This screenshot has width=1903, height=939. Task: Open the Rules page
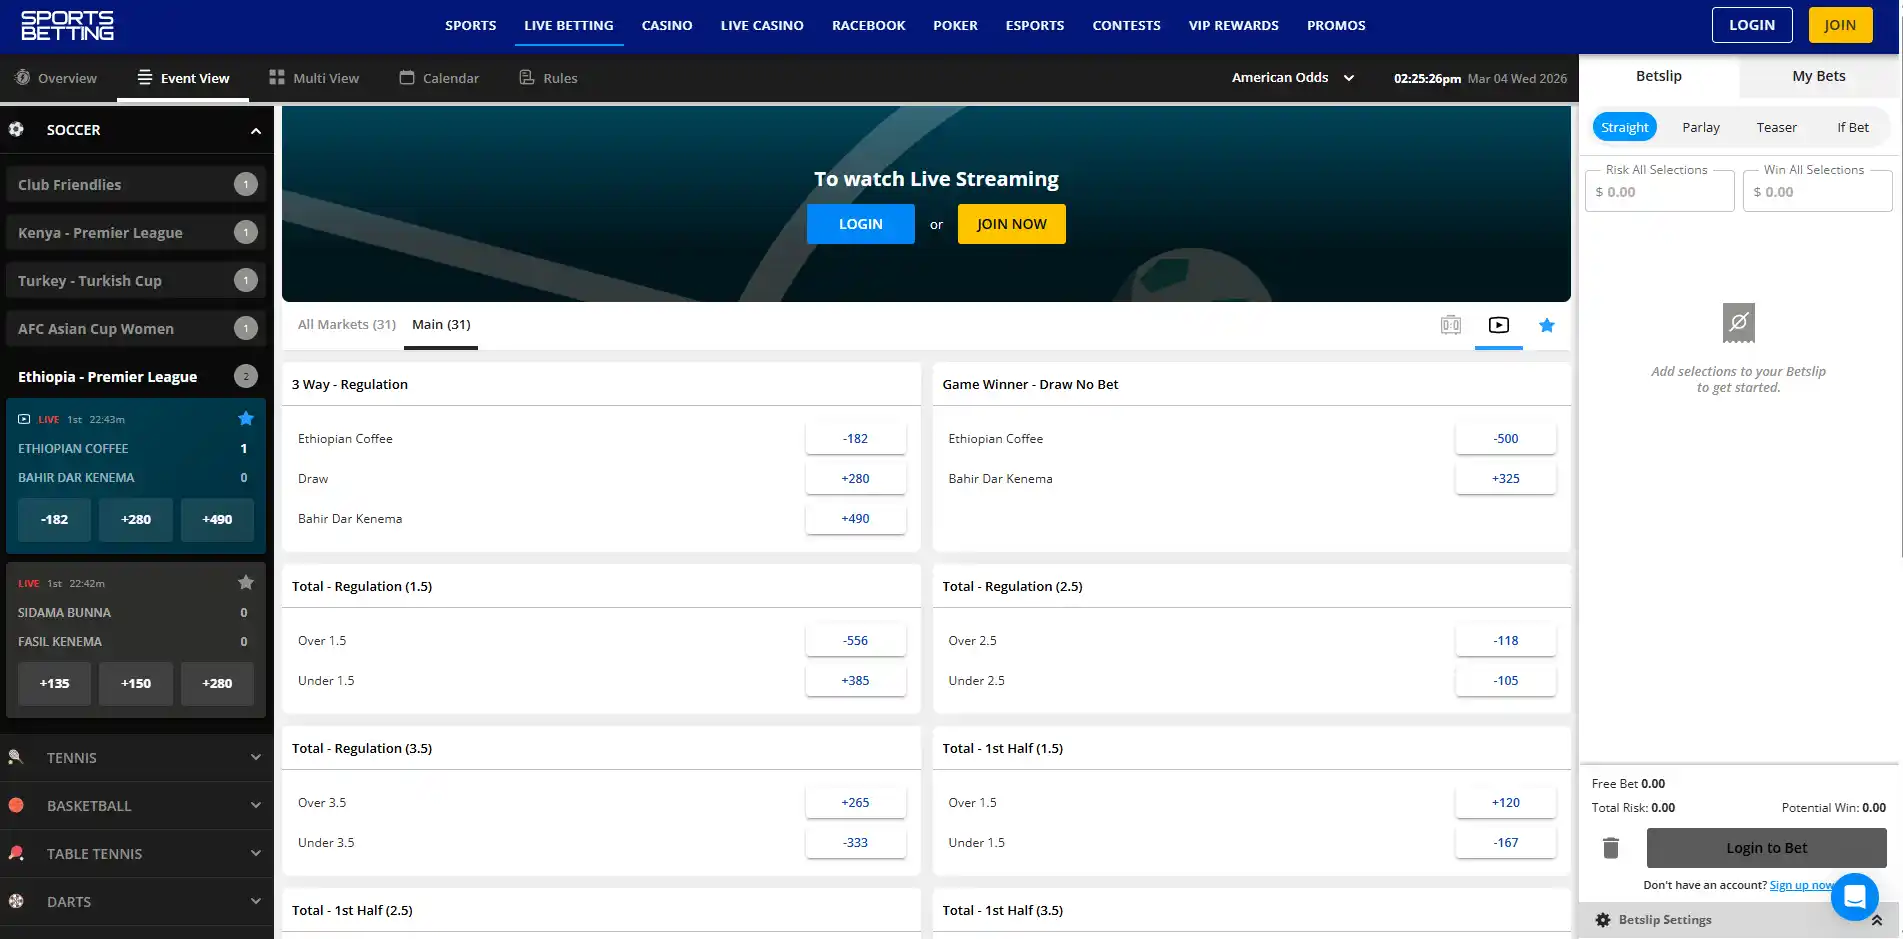(548, 78)
